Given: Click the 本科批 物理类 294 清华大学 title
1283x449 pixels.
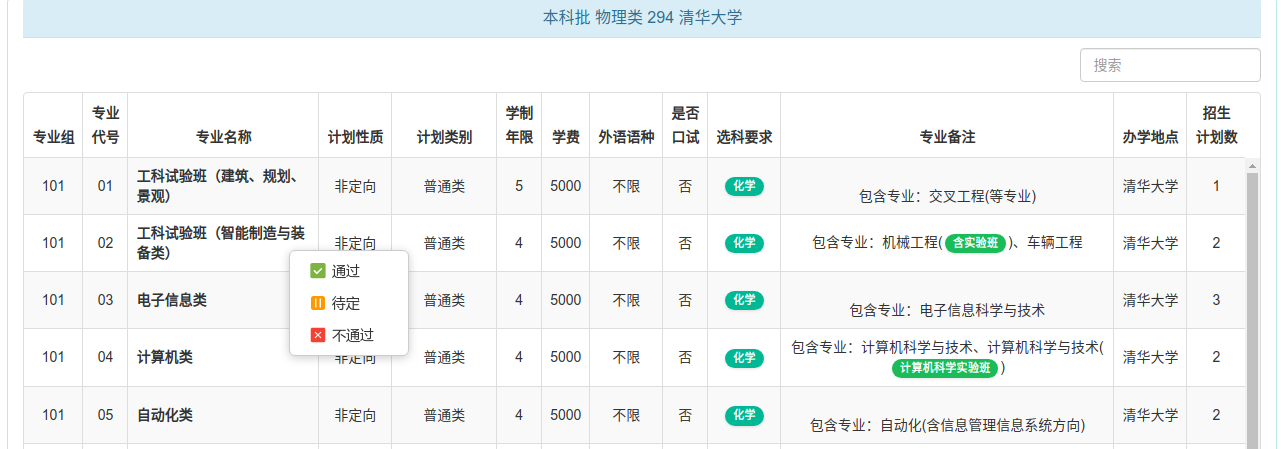Looking at the screenshot, I should (x=642, y=17).
